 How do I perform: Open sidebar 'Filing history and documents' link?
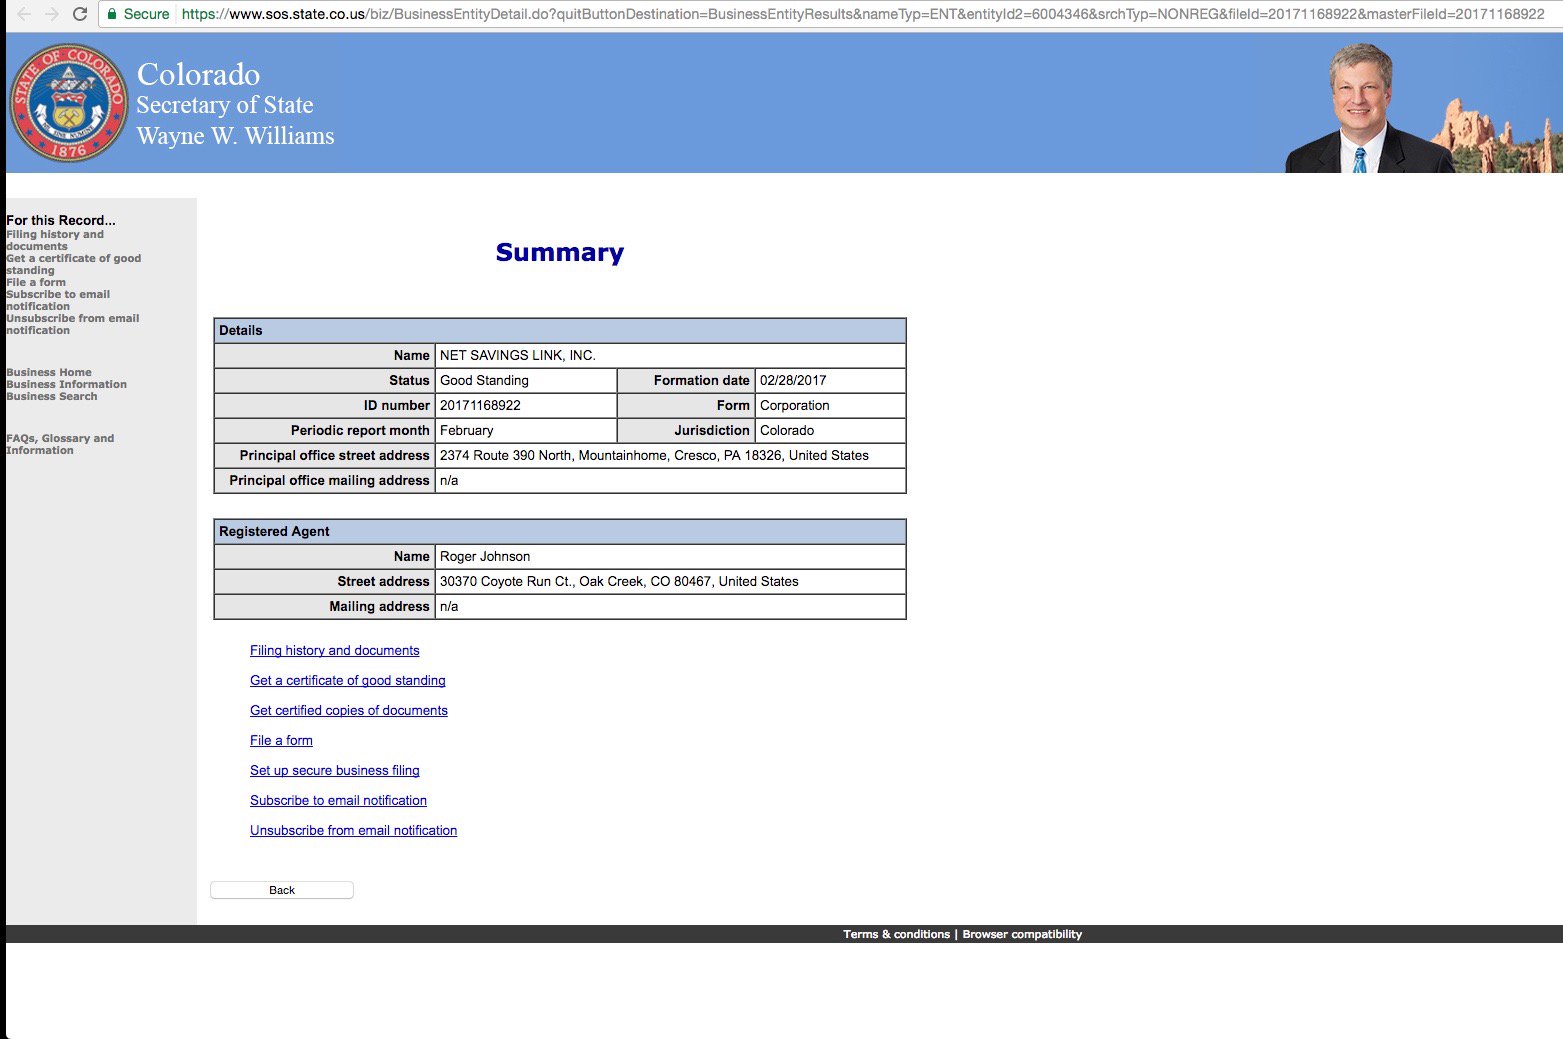point(55,240)
